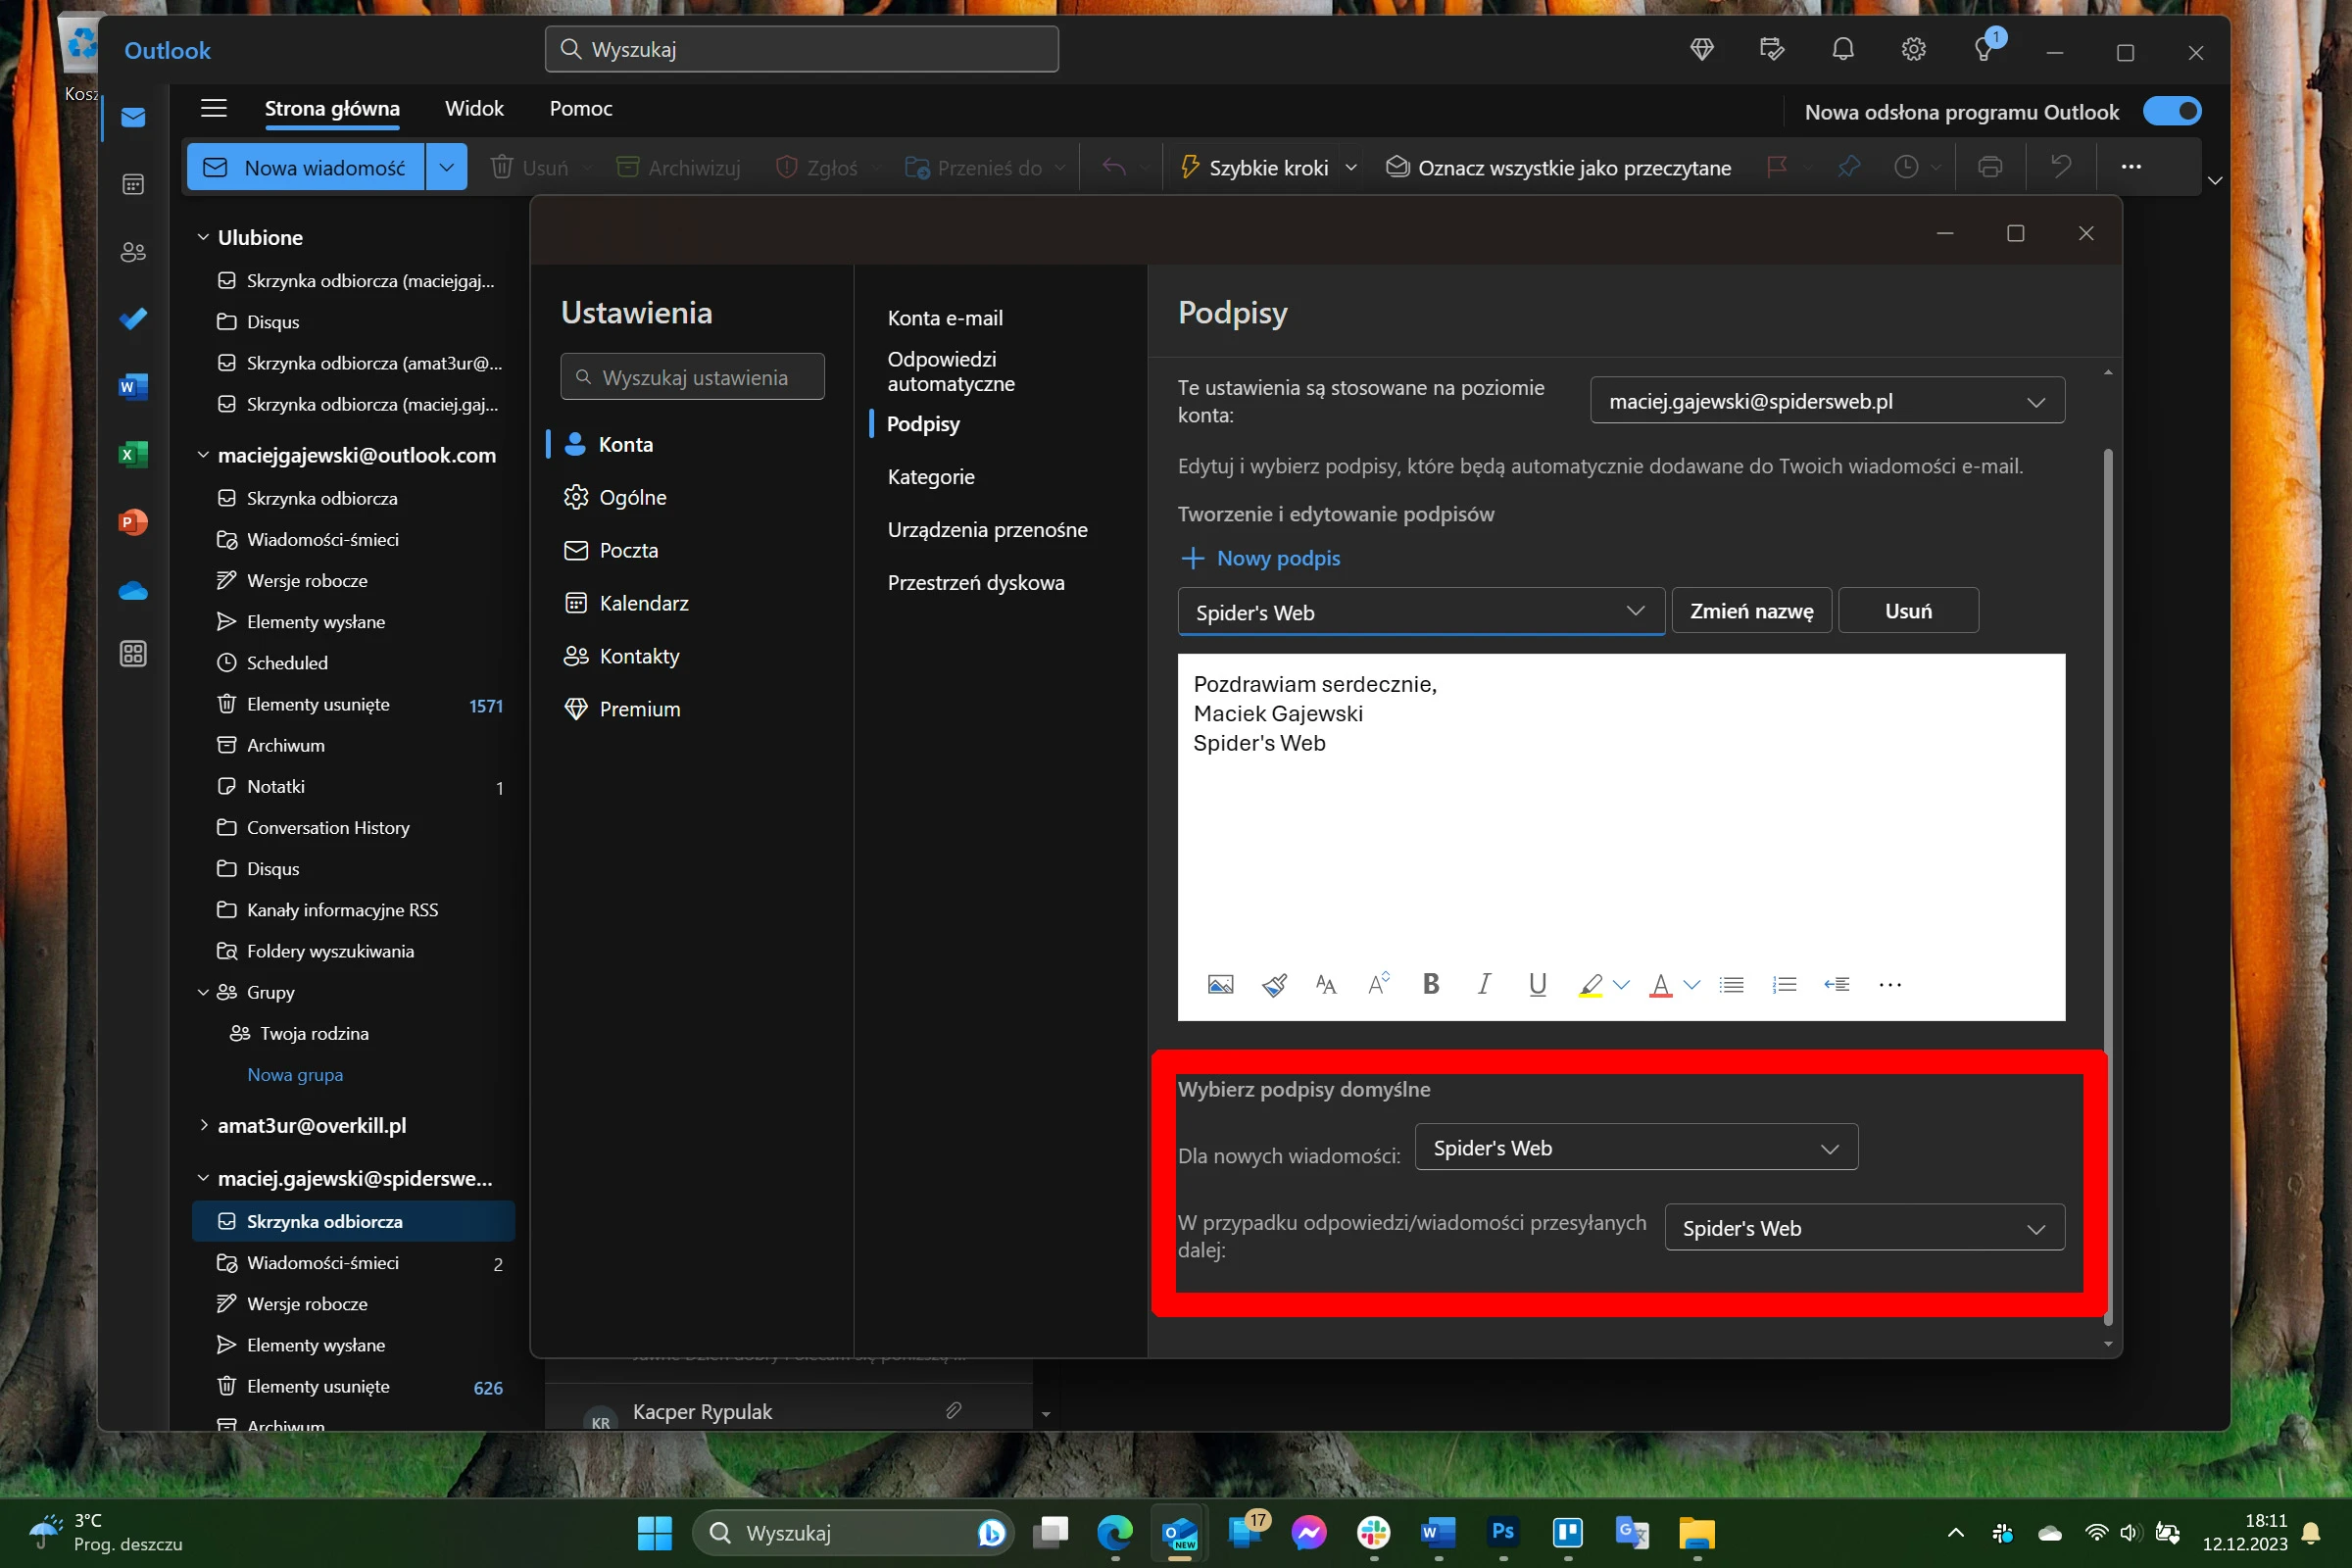Click the Wyszukaj ustawienia search field

[x=692, y=377]
